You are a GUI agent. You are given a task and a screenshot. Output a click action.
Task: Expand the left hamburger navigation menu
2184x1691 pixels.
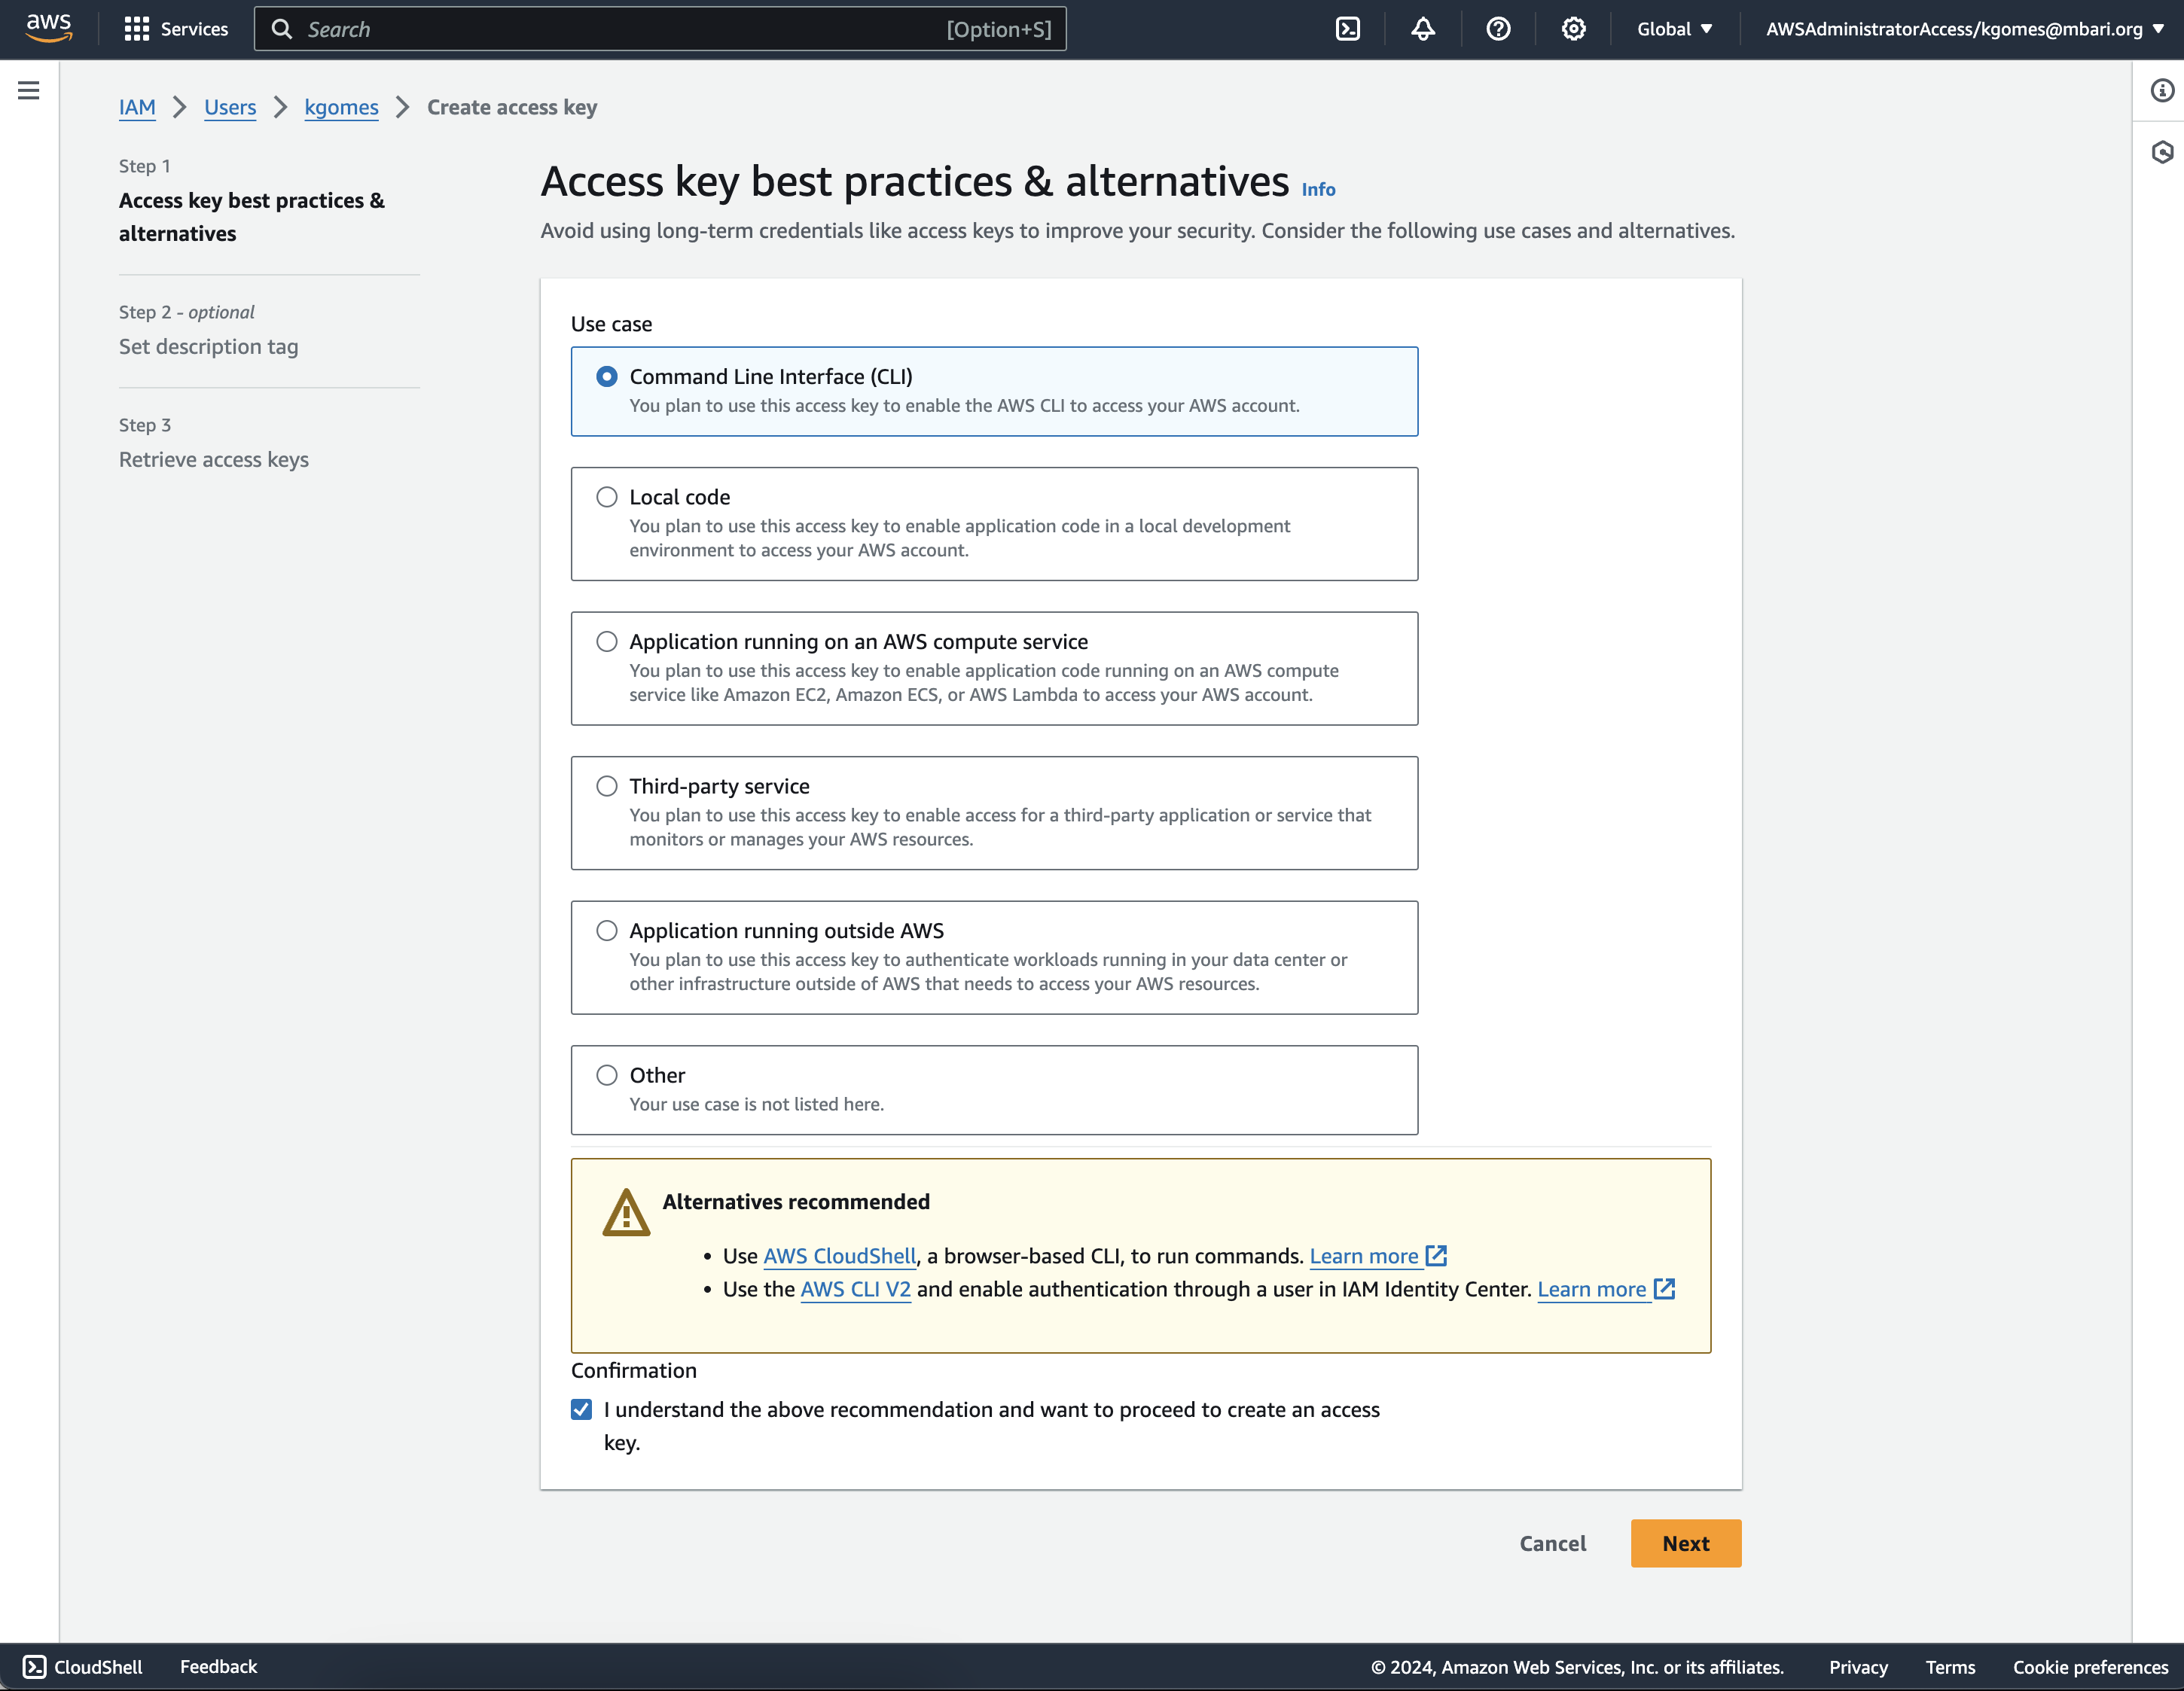click(x=29, y=91)
